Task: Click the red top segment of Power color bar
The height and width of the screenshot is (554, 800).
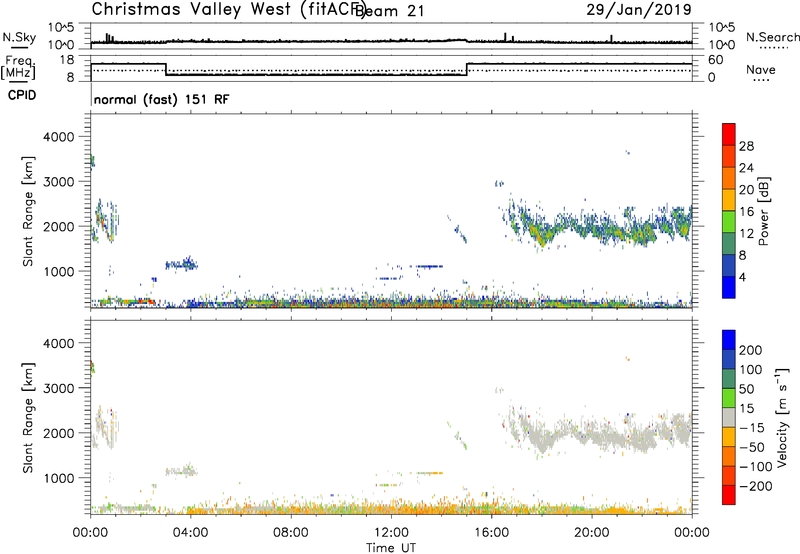Action: coord(729,134)
